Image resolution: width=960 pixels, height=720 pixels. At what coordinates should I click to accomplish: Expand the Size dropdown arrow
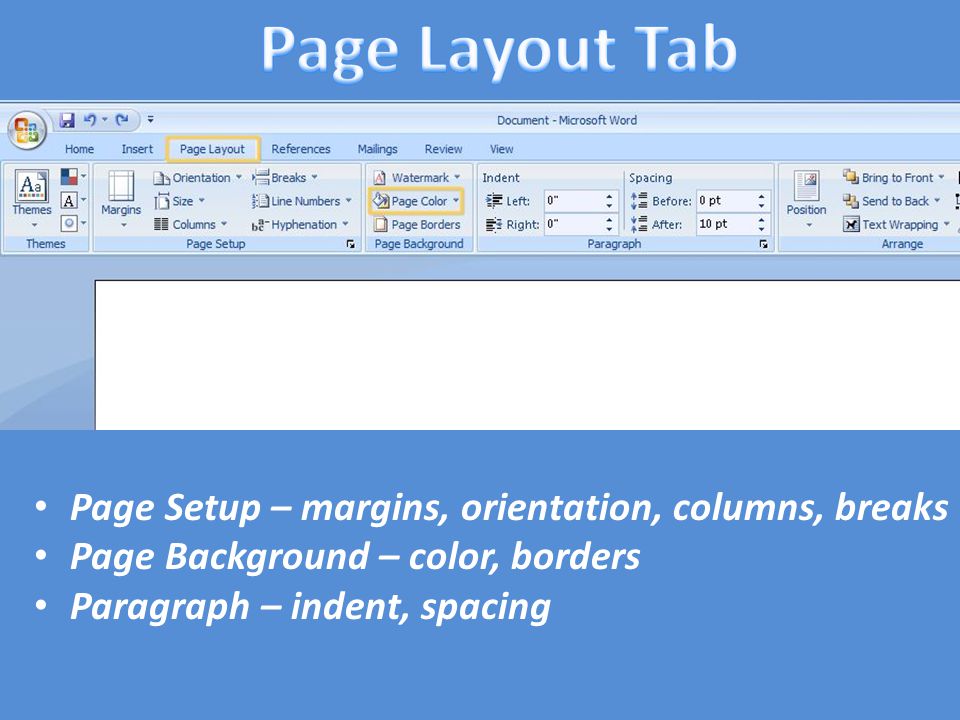pos(201,200)
